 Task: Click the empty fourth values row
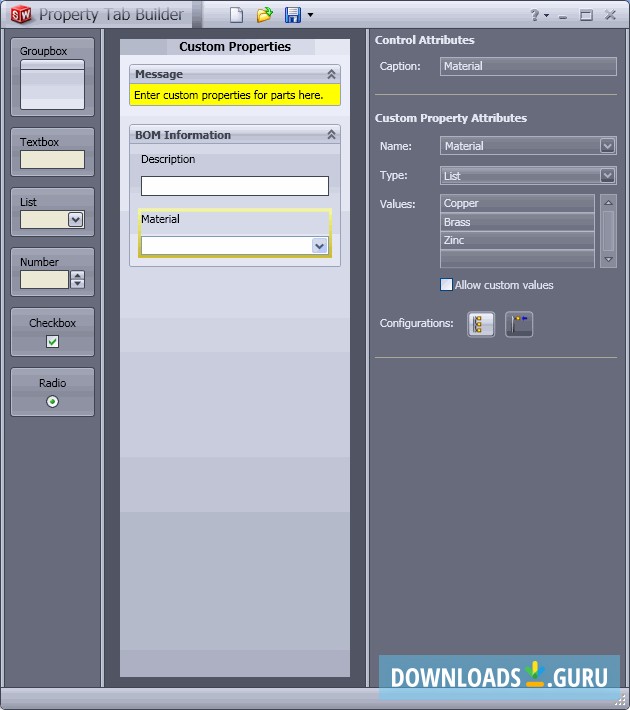517,259
